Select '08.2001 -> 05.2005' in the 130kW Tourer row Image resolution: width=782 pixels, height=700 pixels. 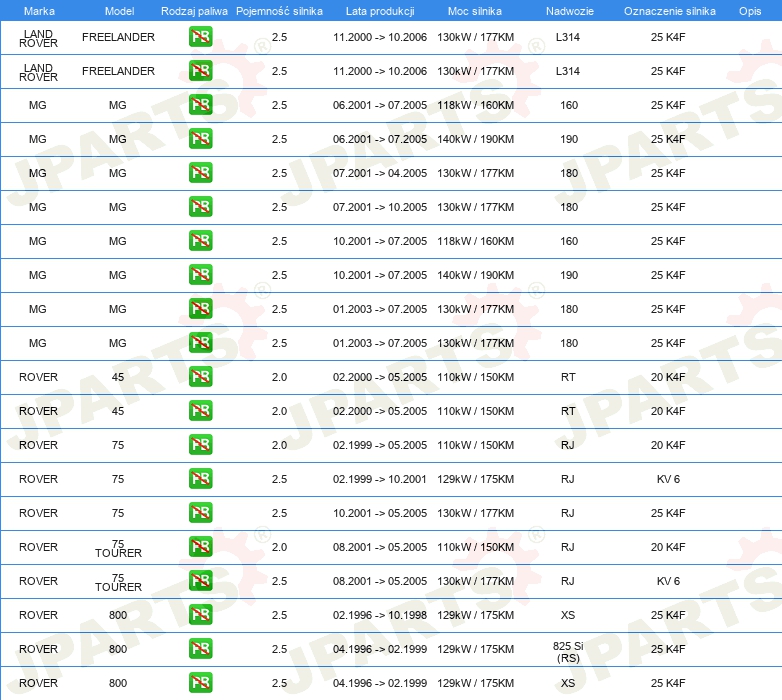coord(380,581)
